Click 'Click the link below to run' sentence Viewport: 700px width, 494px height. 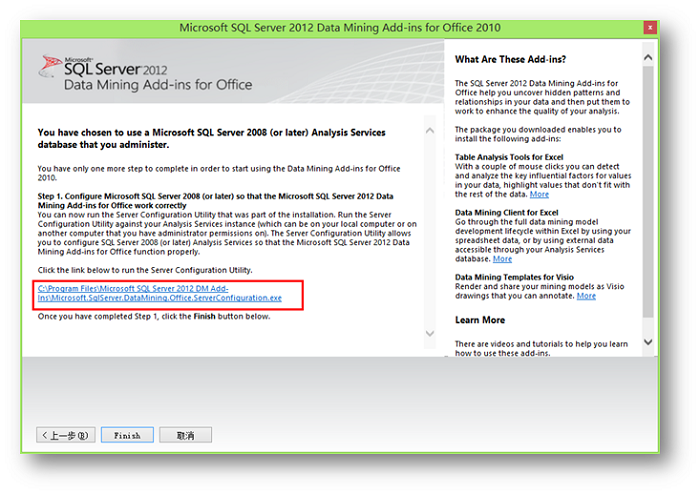pyautogui.click(x=145, y=270)
